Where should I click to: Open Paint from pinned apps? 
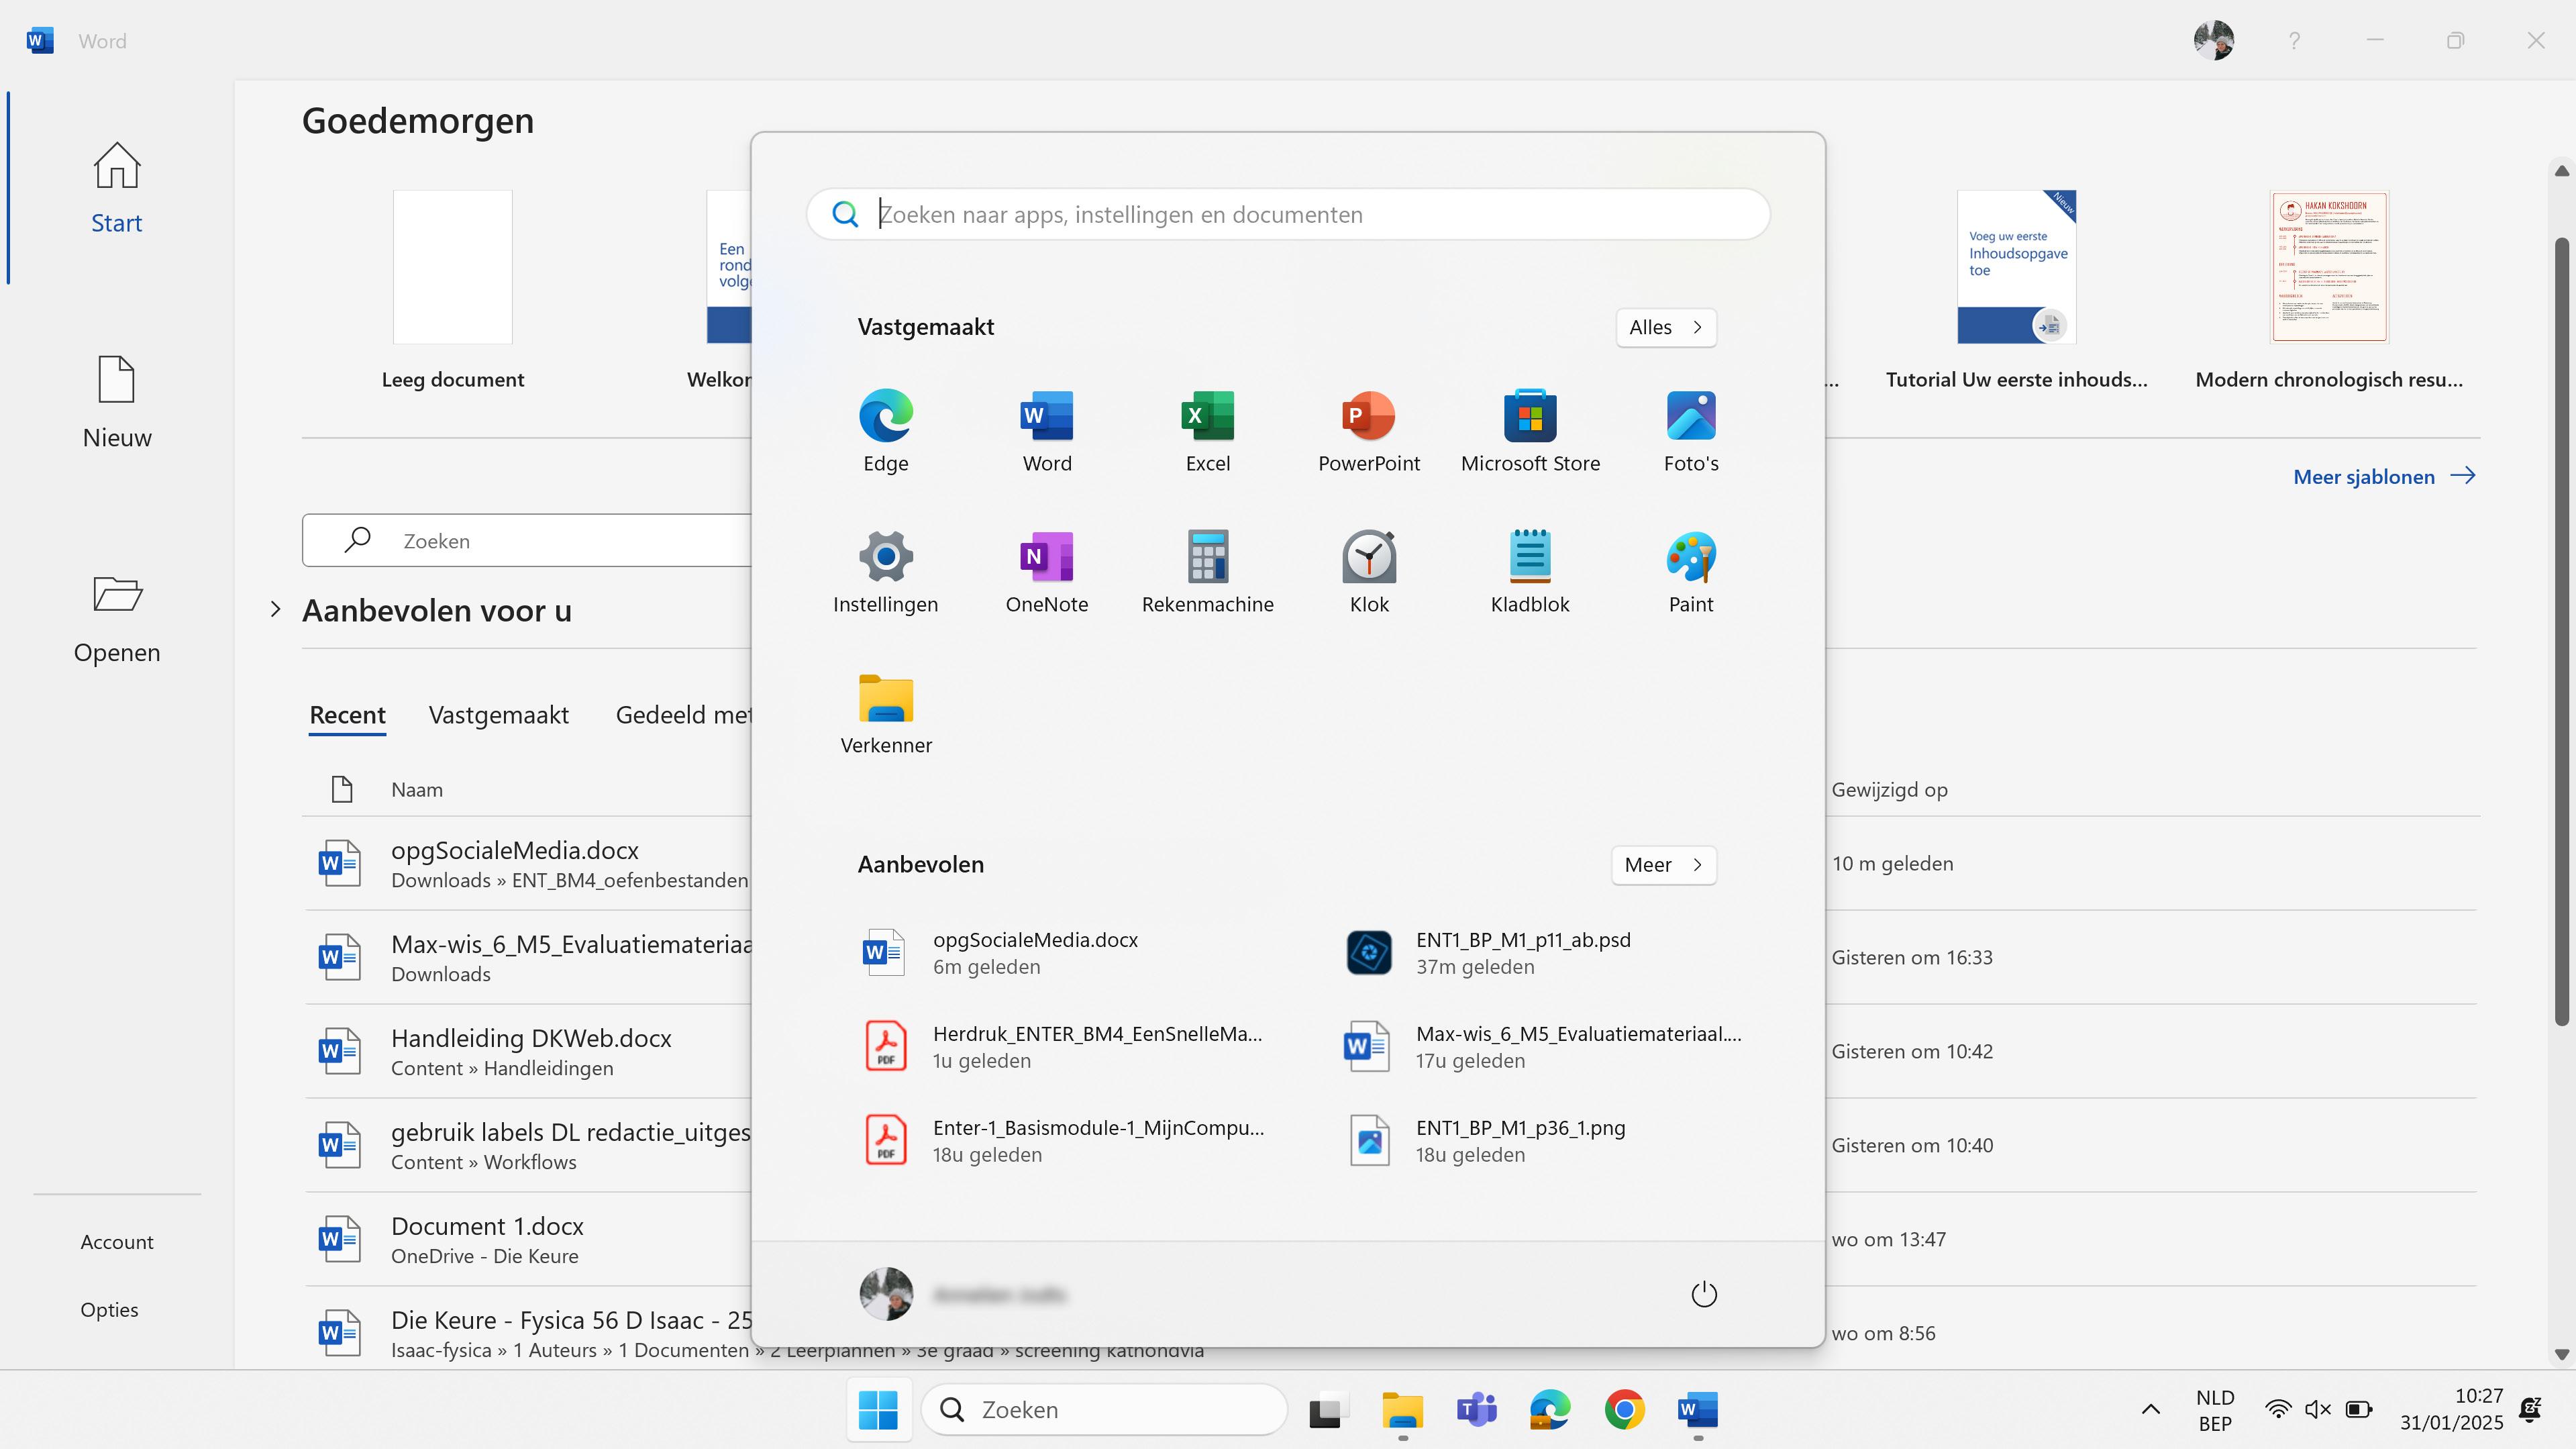pyautogui.click(x=1690, y=571)
